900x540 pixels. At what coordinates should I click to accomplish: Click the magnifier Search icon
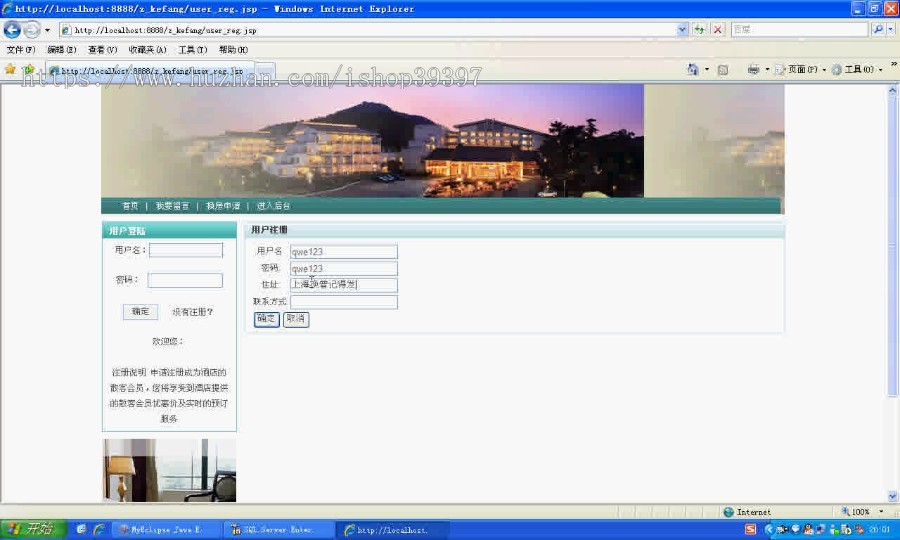pos(878,29)
